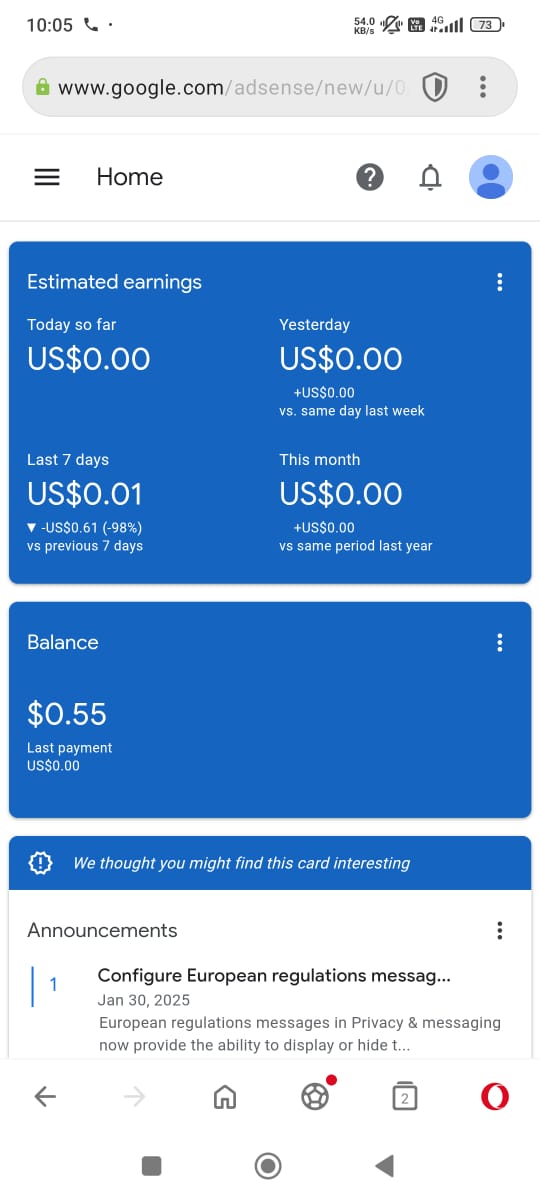Open the tabs switcher showing 2
Viewport: 540px width, 1200px height.
coord(404,1096)
